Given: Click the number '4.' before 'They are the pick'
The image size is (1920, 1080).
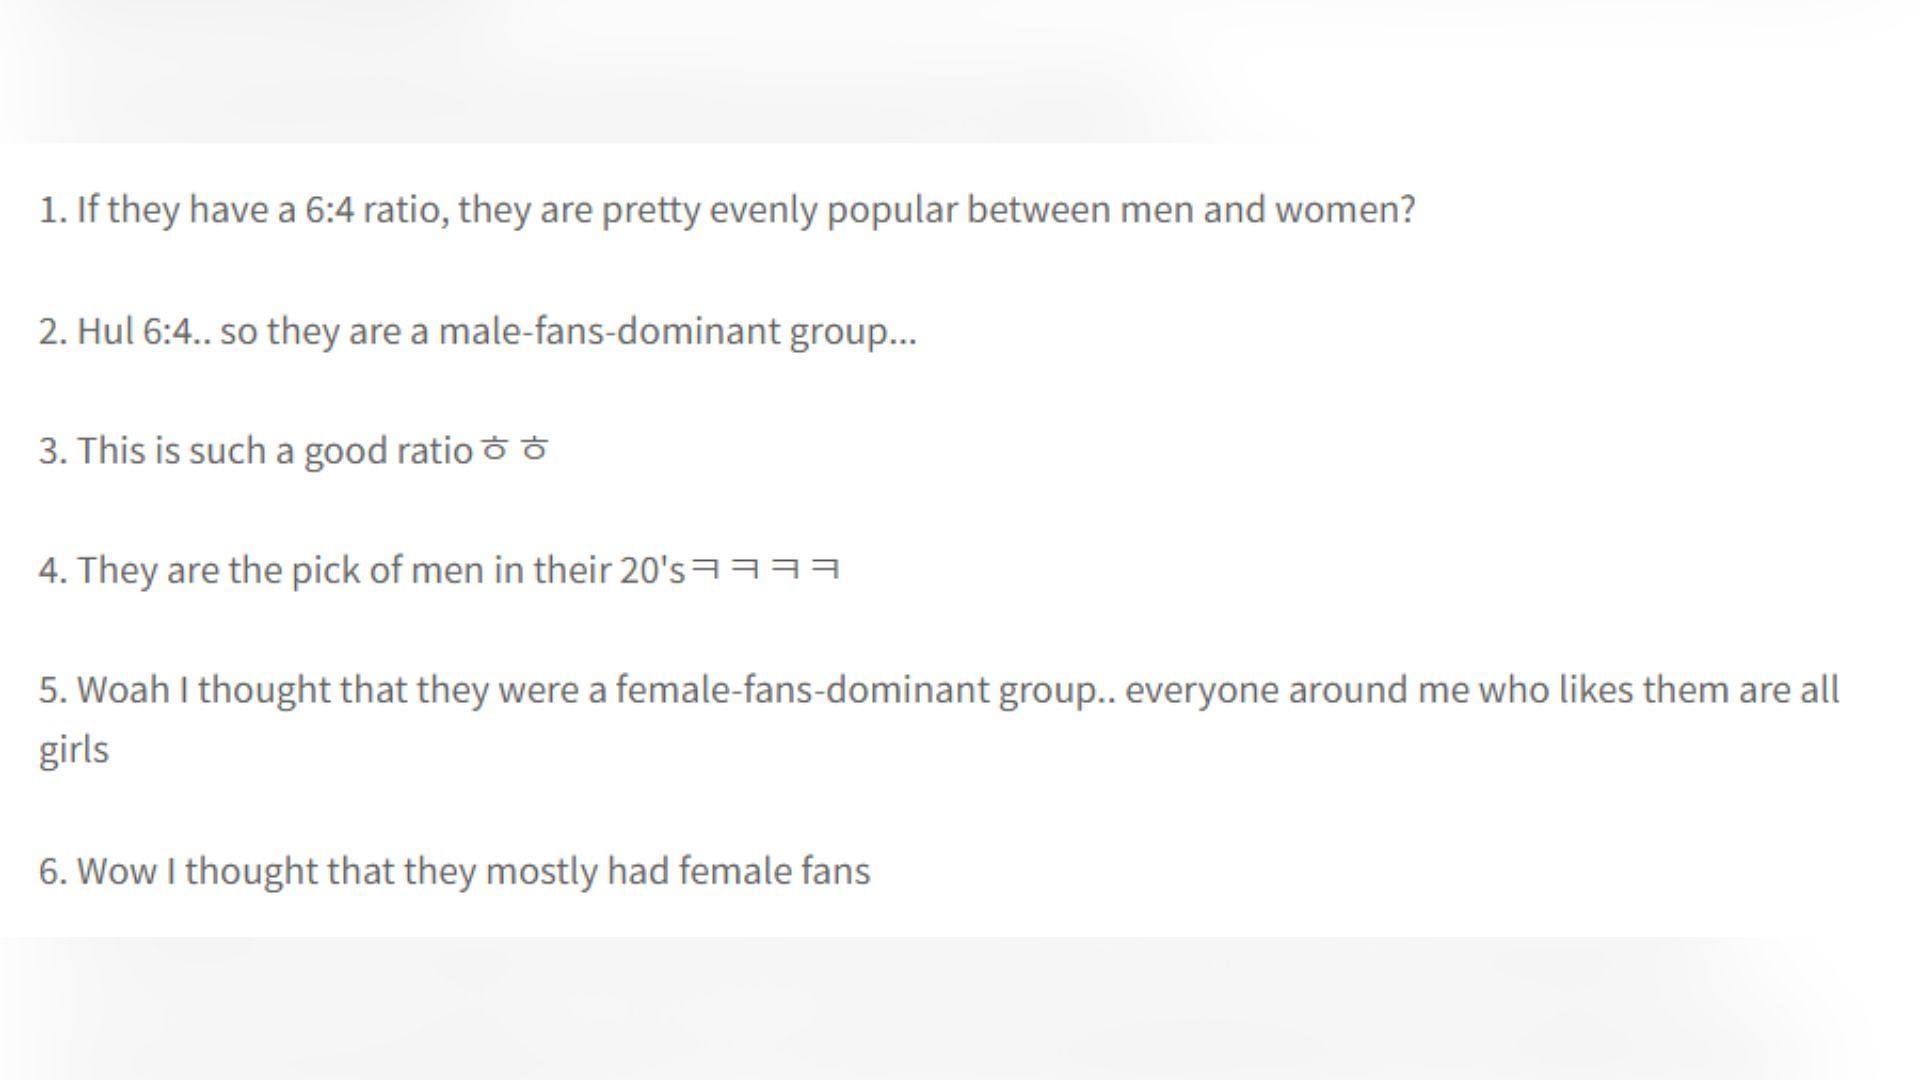Looking at the screenshot, I should (x=53, y=570).
